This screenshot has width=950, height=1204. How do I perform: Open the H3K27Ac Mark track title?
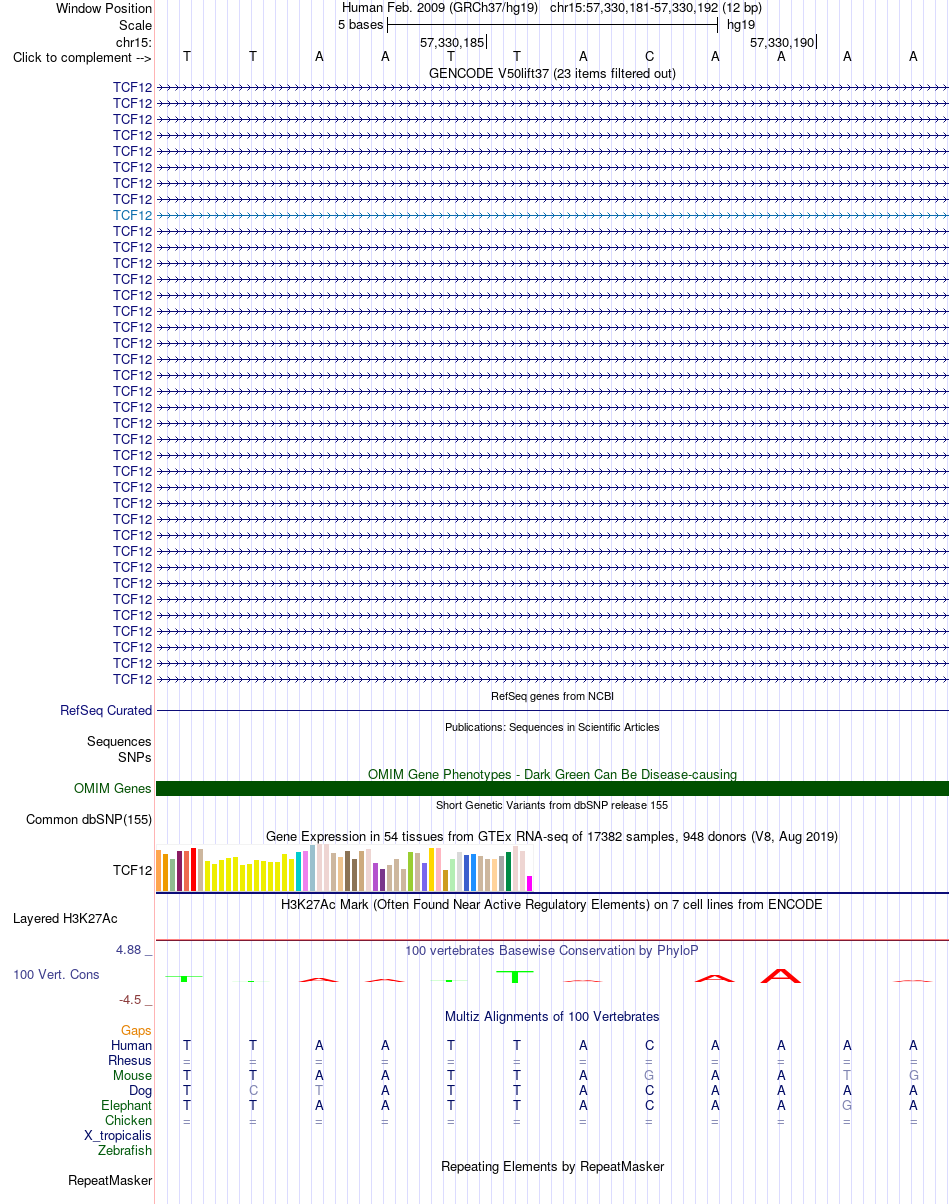552,905
